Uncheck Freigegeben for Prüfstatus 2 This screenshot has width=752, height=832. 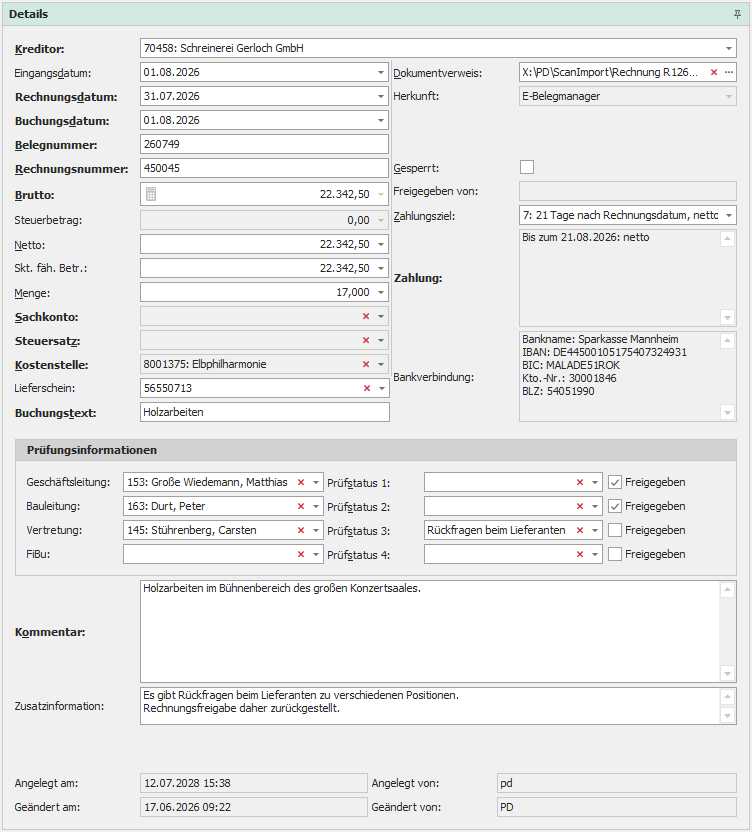615,506
